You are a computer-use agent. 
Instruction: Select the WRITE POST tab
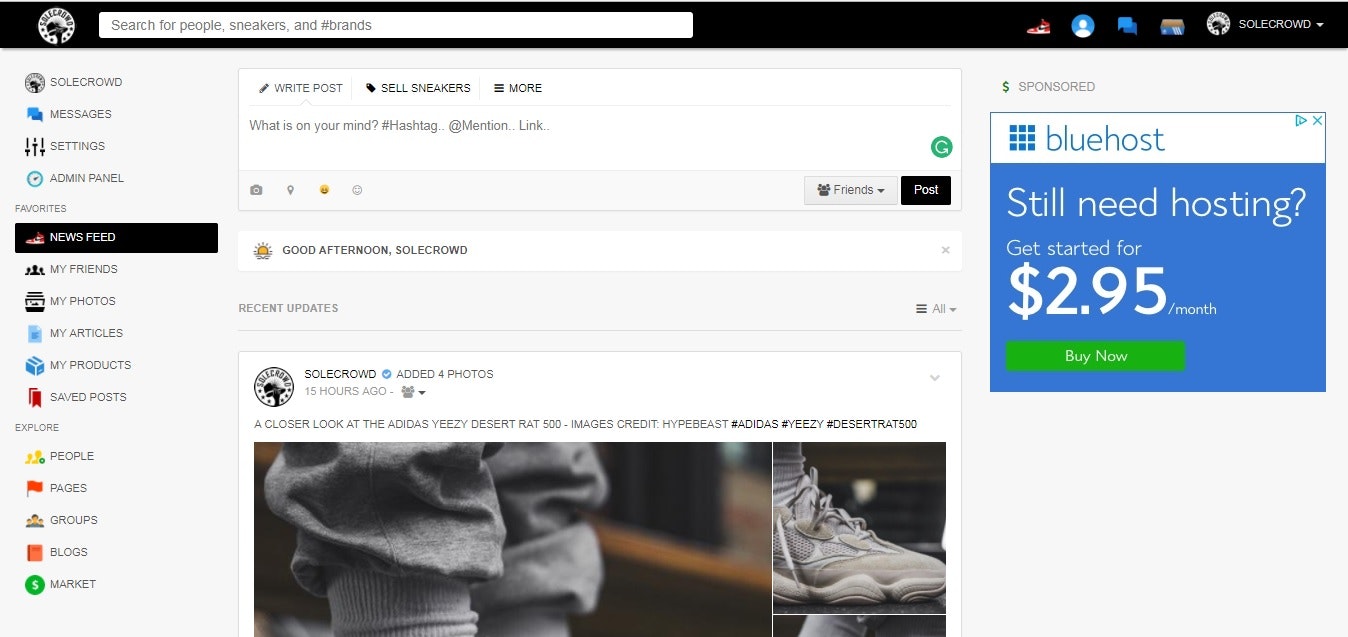(x=300, y=88)
